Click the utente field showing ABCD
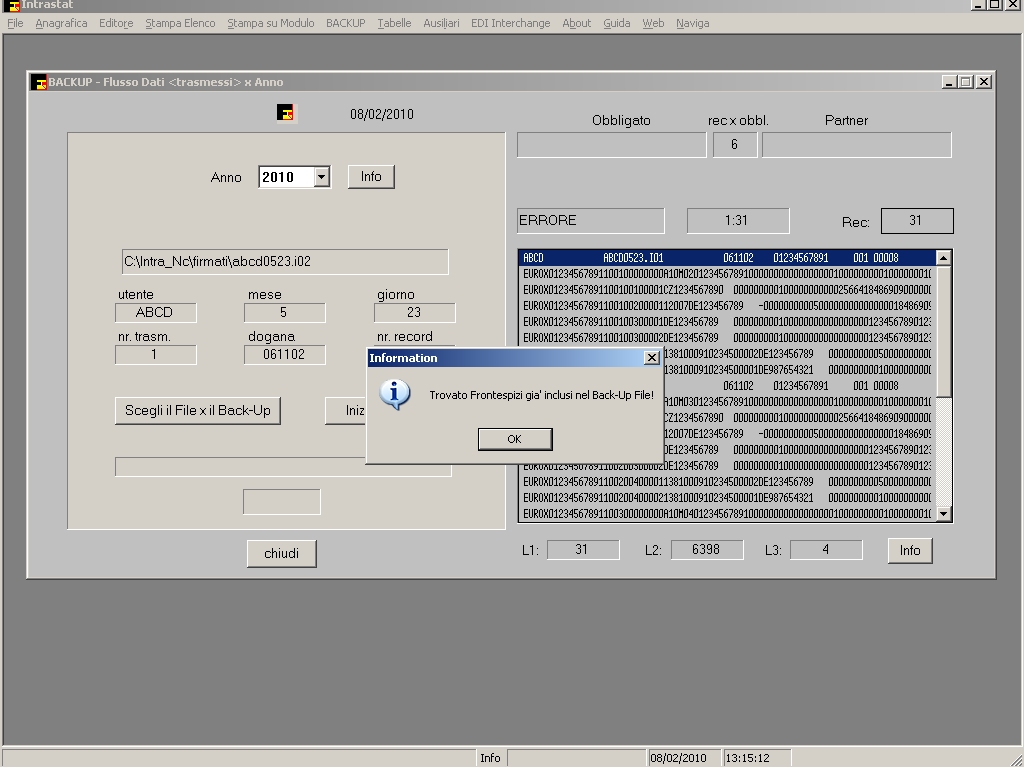 (155, 313)
